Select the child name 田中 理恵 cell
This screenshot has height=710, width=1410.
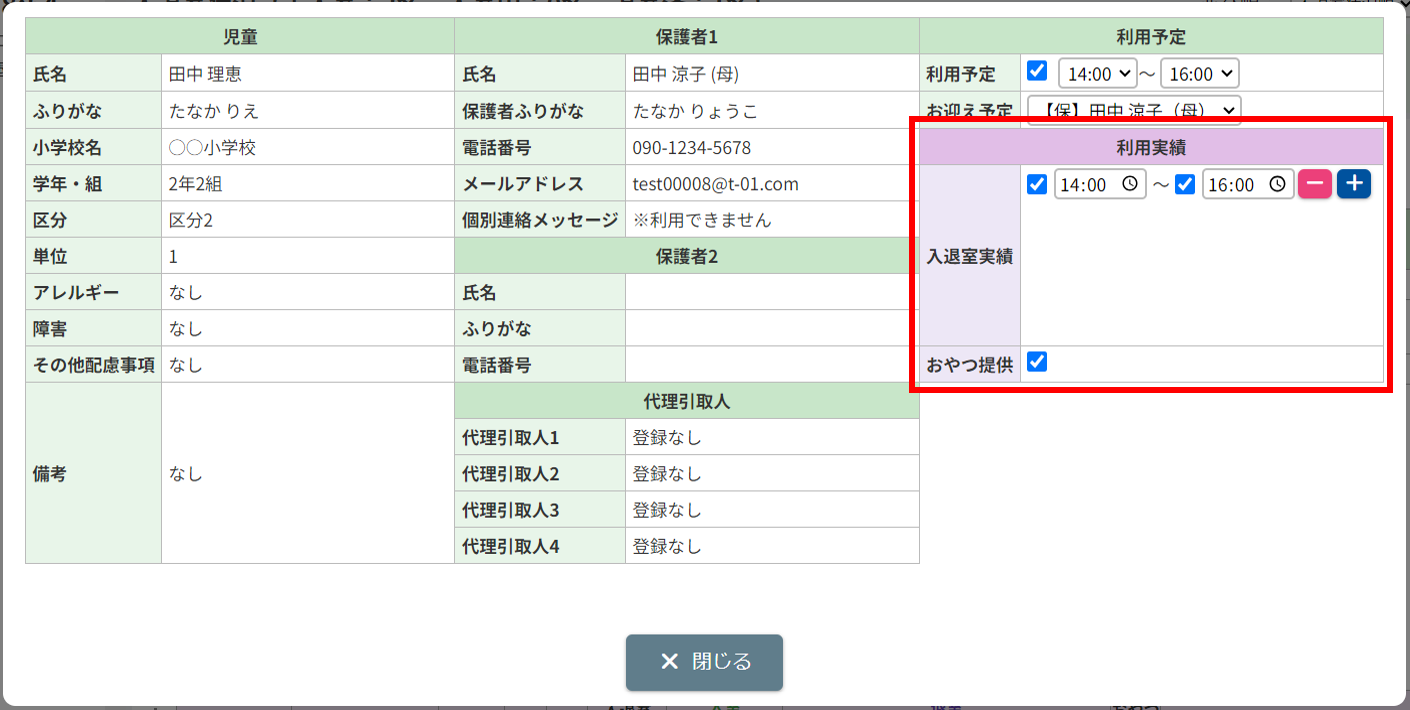(307, 74)
